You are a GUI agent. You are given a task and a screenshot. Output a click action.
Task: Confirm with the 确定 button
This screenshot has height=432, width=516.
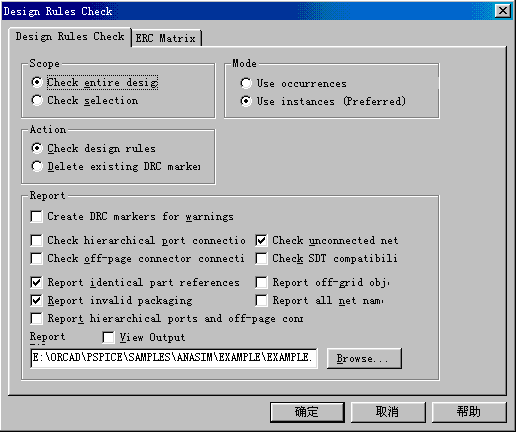[307, 412]
